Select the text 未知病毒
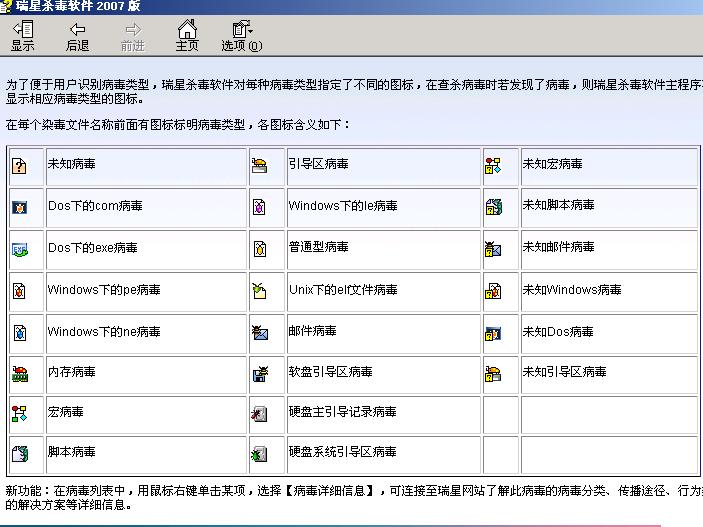This screenshot has width=703, height=527. pos(72,164)
